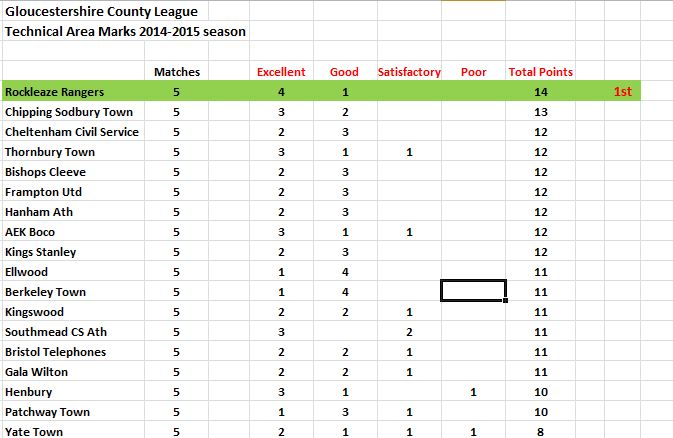The width and height of the screenshot is (673, 438).
Task: Select Ellwood's Good value cell
Action: (x=345, y=272)
